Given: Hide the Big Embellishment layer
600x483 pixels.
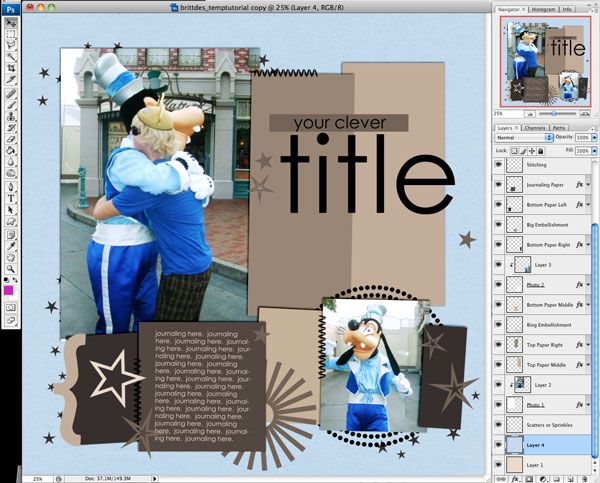Looking at the screenshot, I should coord(498,225).
